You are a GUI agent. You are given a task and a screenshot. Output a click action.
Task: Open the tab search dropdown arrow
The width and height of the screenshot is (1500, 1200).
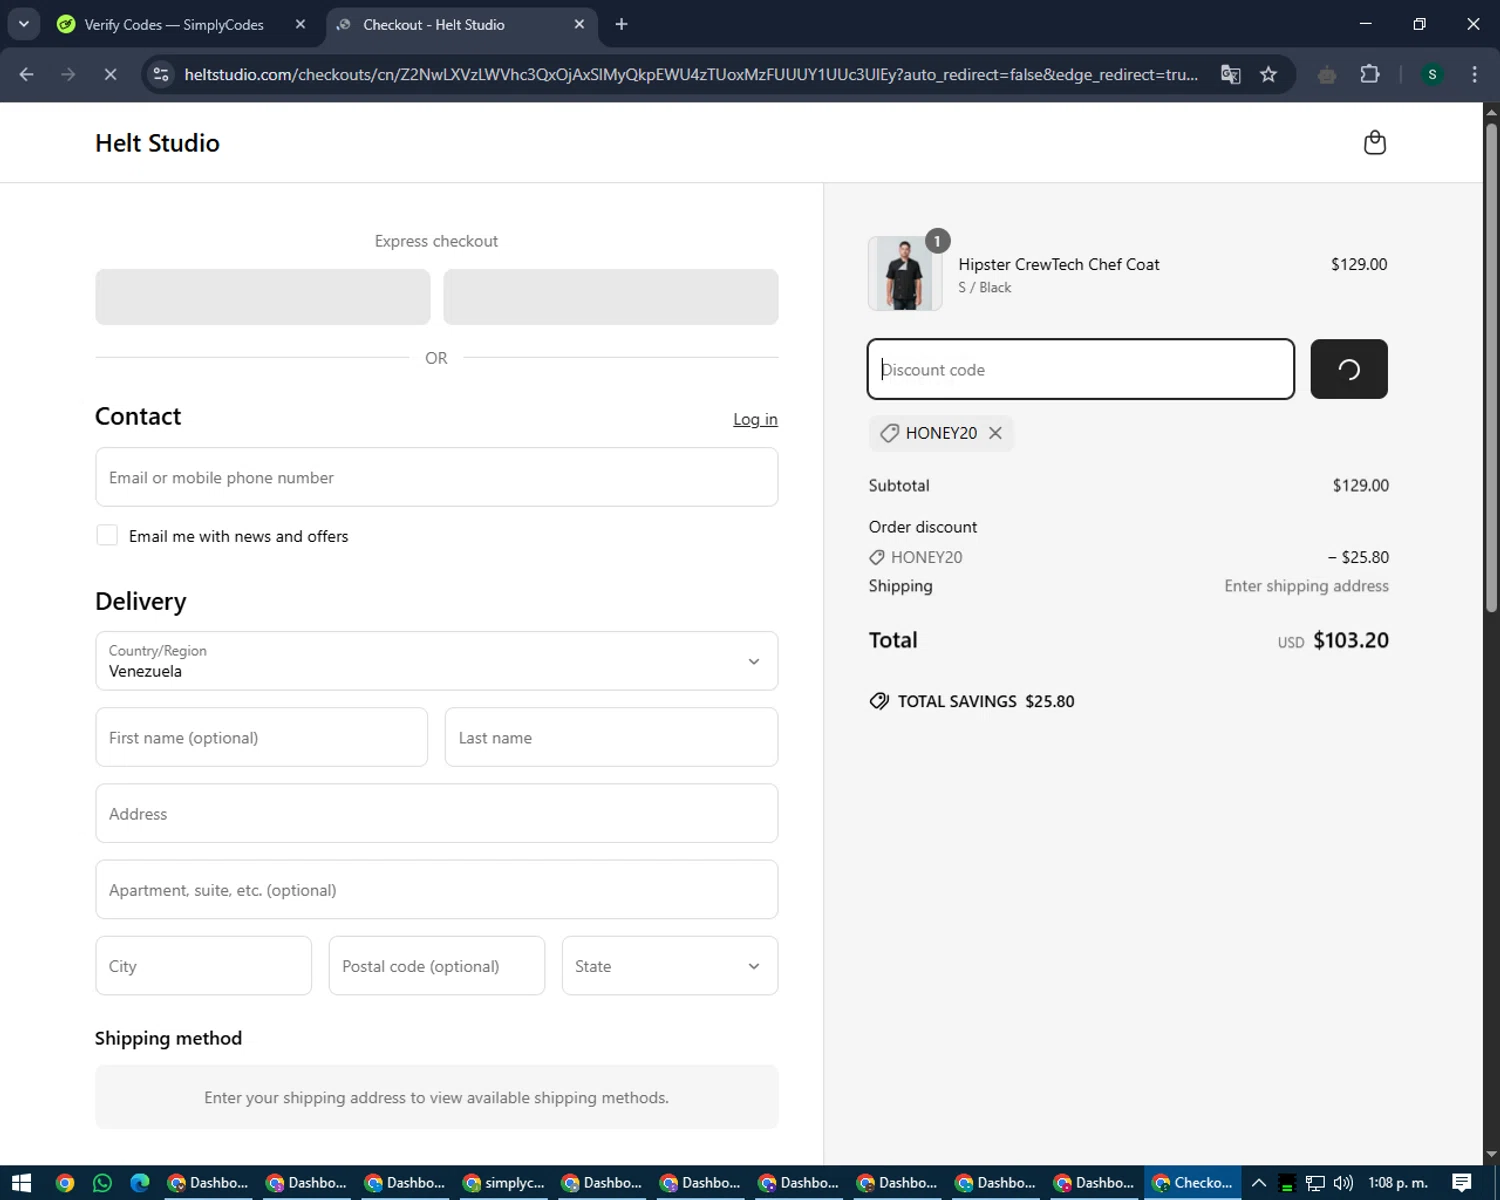(23, 24)
